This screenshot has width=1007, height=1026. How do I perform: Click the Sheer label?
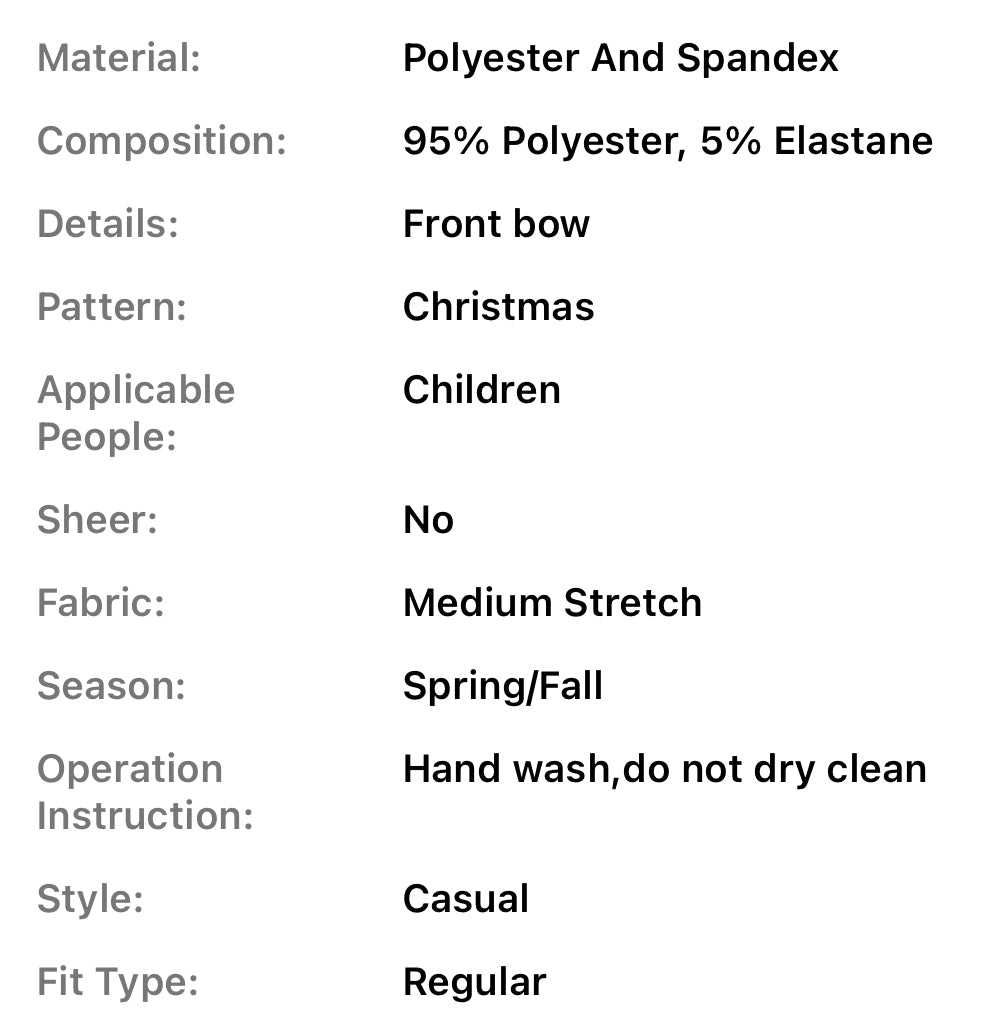point(97,520)
